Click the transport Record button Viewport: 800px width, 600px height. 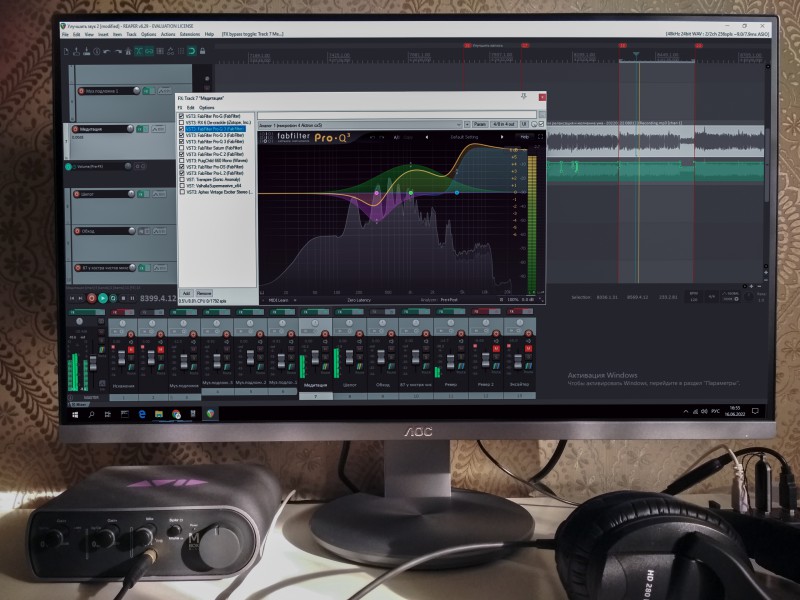(x=91, y=298)
